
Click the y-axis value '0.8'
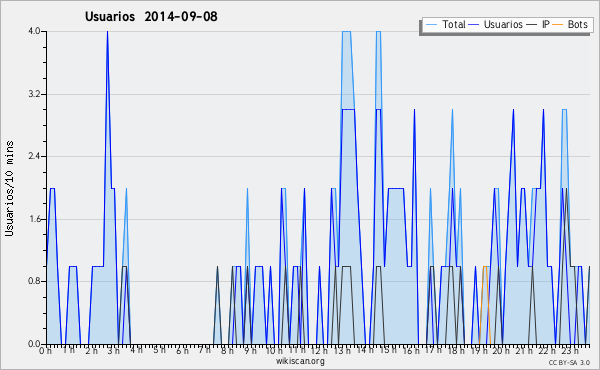click(35, 281)
